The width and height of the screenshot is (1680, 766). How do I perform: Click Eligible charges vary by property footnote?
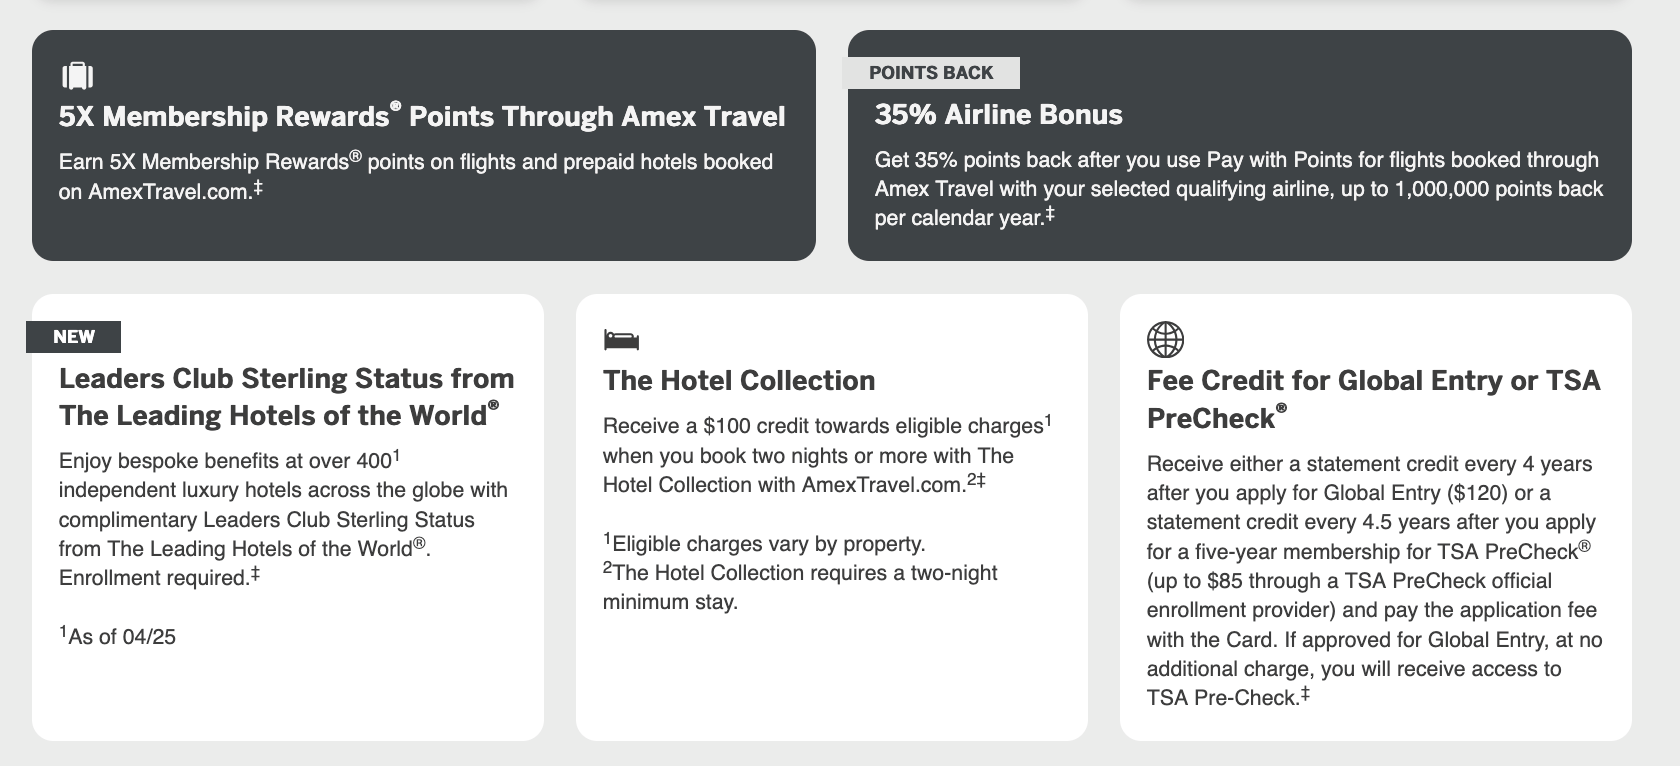point(764,543)
